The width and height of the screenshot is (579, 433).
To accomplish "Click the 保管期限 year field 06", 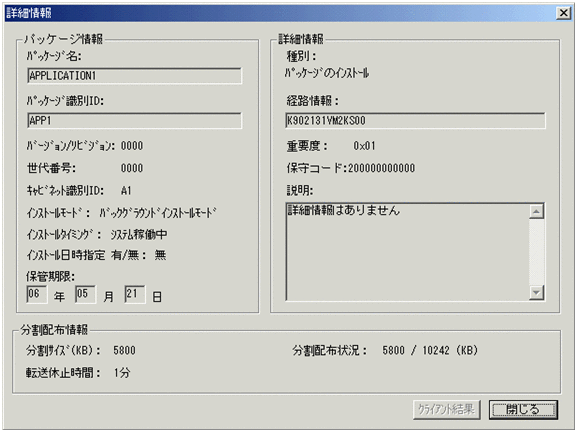I will [x=37, y=294].
